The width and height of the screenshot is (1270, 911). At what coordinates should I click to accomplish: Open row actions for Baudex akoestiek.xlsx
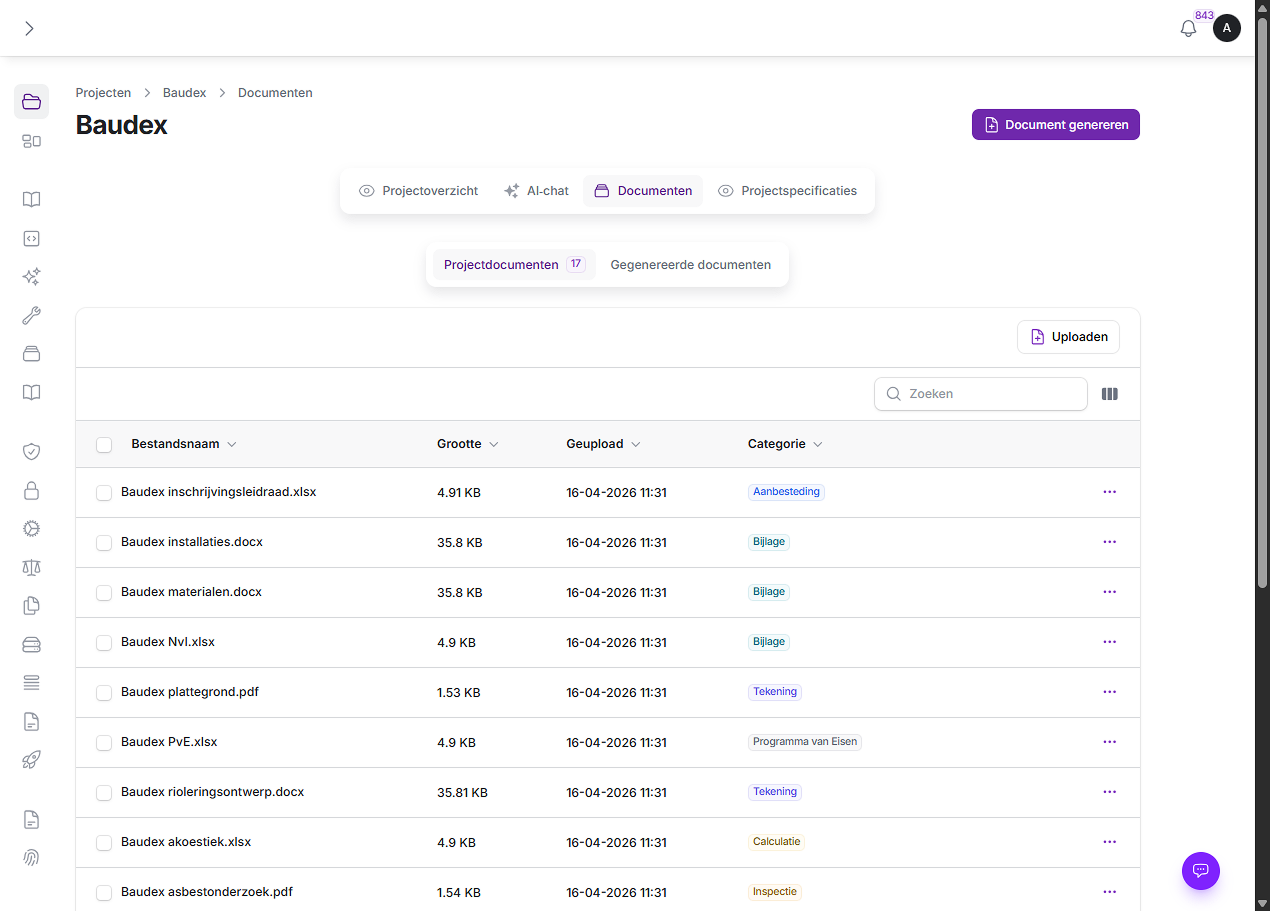coord(1109,842)
